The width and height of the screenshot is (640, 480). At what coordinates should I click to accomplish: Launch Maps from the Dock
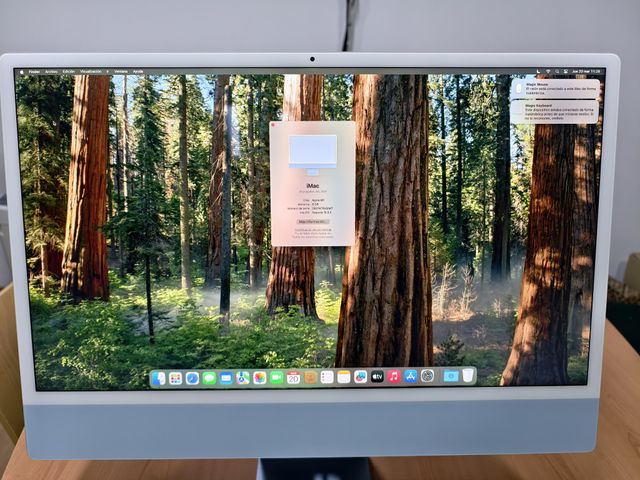(x=243, y=378)
